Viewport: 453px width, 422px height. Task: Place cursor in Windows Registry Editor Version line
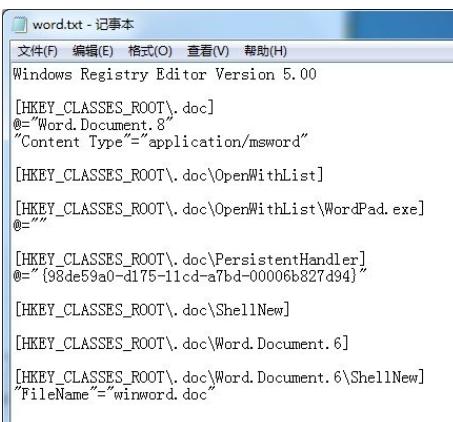coord(165,74)
